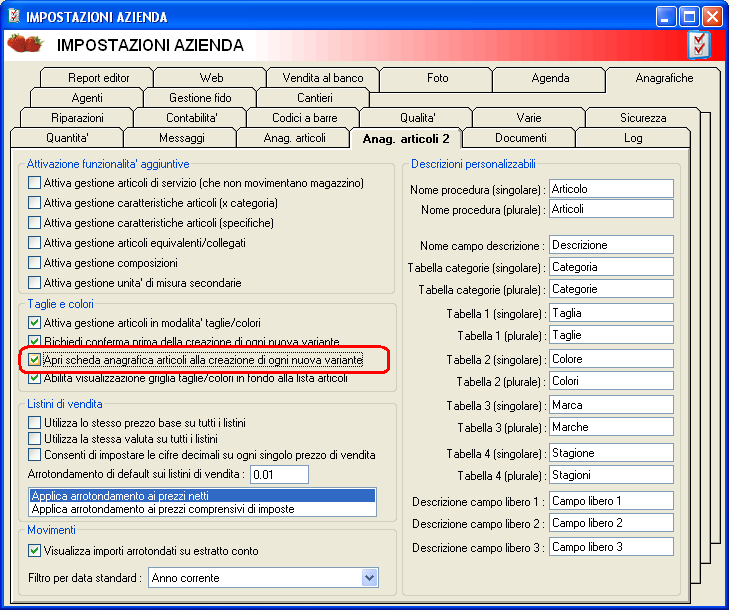This screenshot has width=729, height=610.
Task: Click the strawberry logo icon
Action: (x=25, y=43)
